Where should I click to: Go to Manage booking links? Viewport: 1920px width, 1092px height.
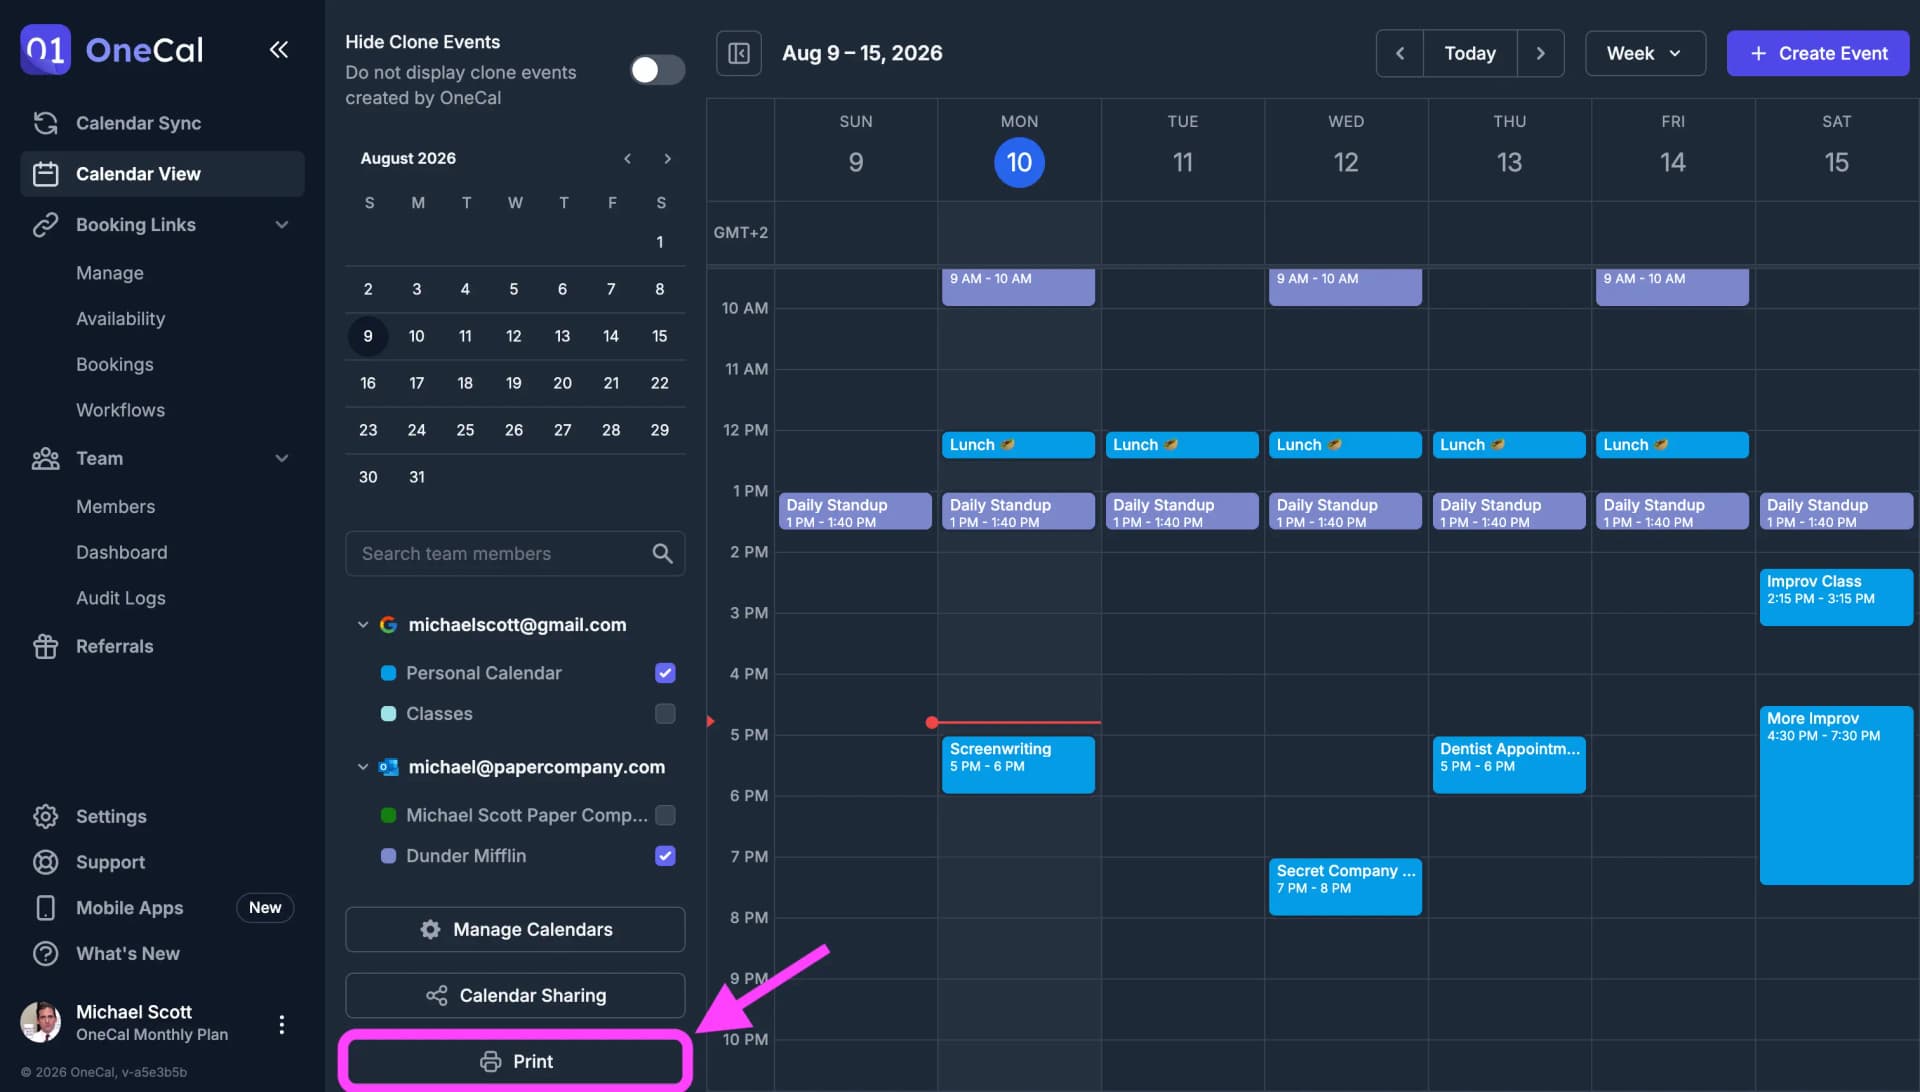110,273
